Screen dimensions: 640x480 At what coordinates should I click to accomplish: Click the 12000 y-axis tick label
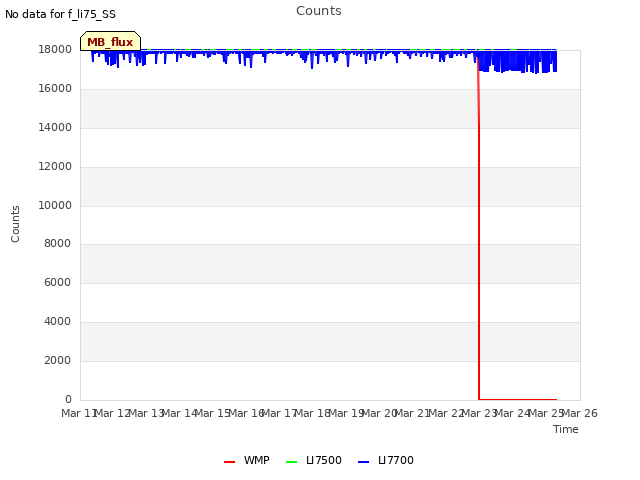point(55,167)
